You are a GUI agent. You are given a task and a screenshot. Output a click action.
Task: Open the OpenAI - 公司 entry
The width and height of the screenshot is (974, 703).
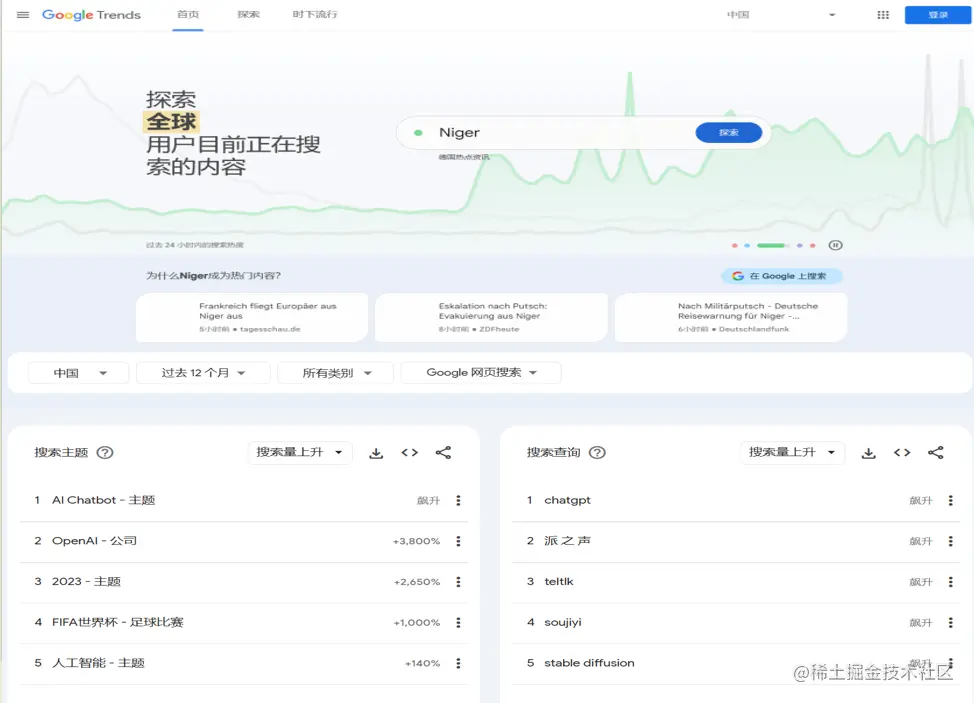click(x=94, y=542)
